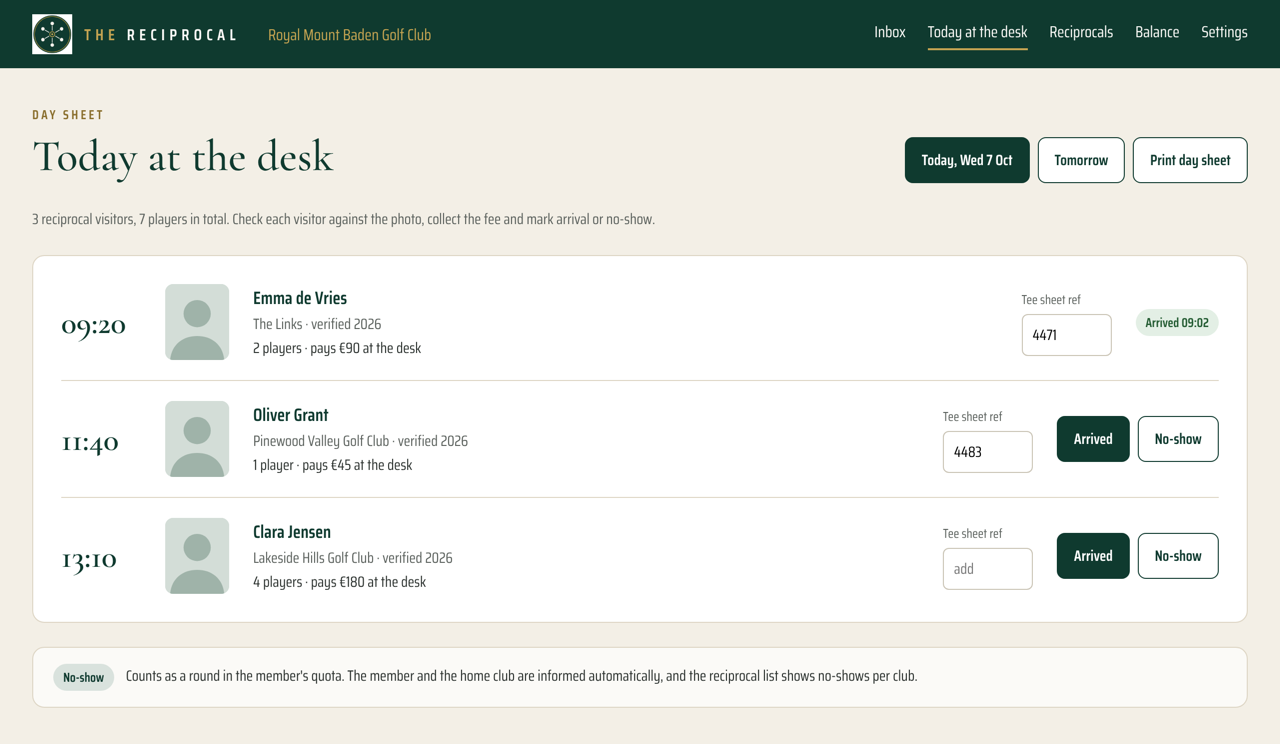1280x744 pixels.
Task: Click the No-show legend badge
Action: 83,677
